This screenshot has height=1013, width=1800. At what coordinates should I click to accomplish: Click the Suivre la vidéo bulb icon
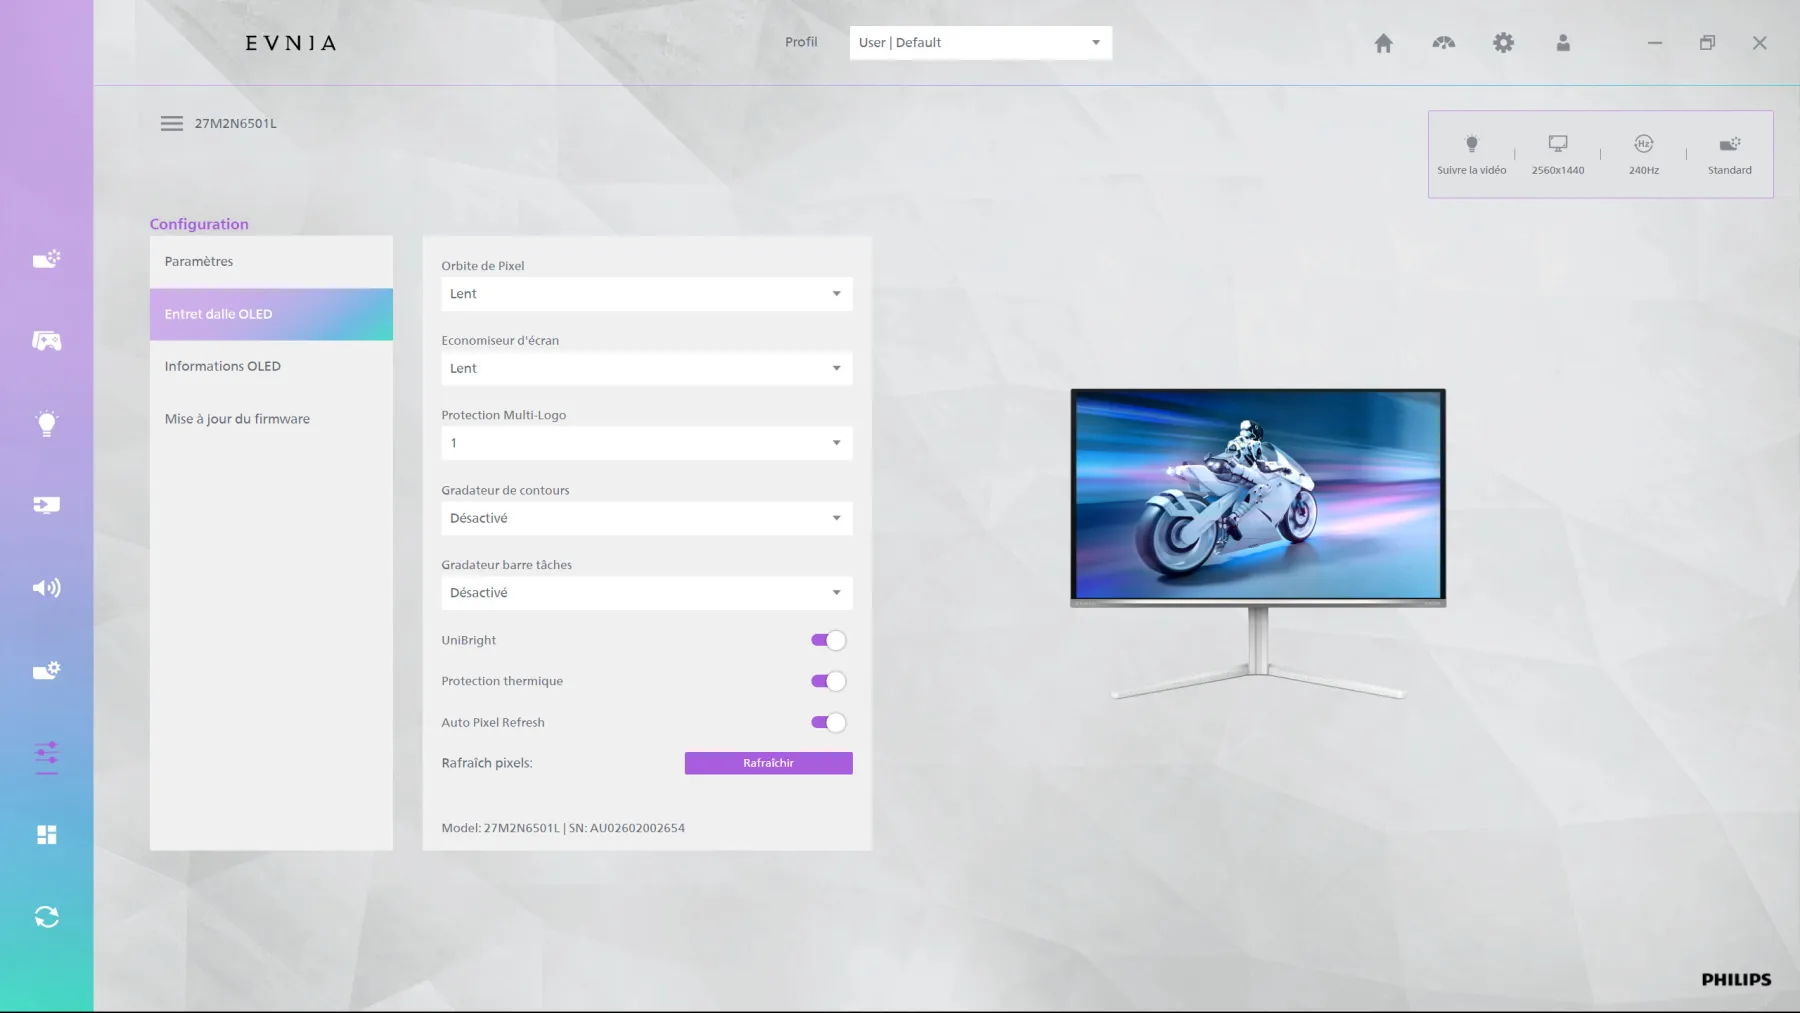1471,144
